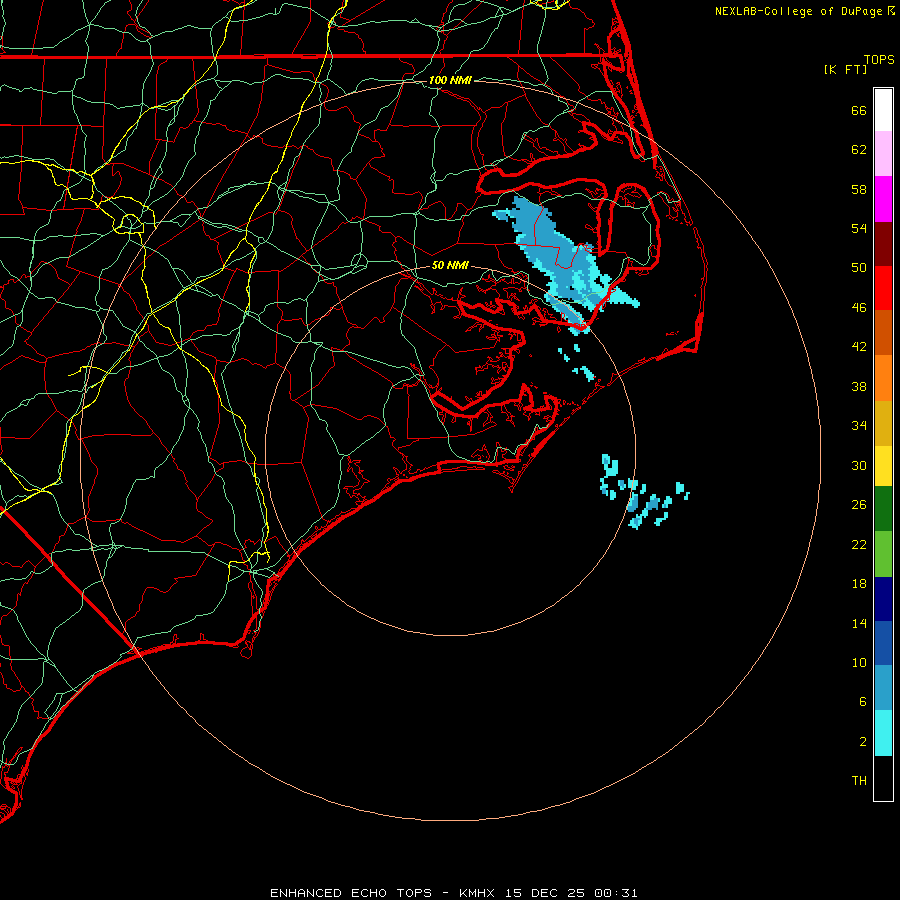Click the '58' legend value label
This screenshot has width=900, height=900.
tap(859, 189)
